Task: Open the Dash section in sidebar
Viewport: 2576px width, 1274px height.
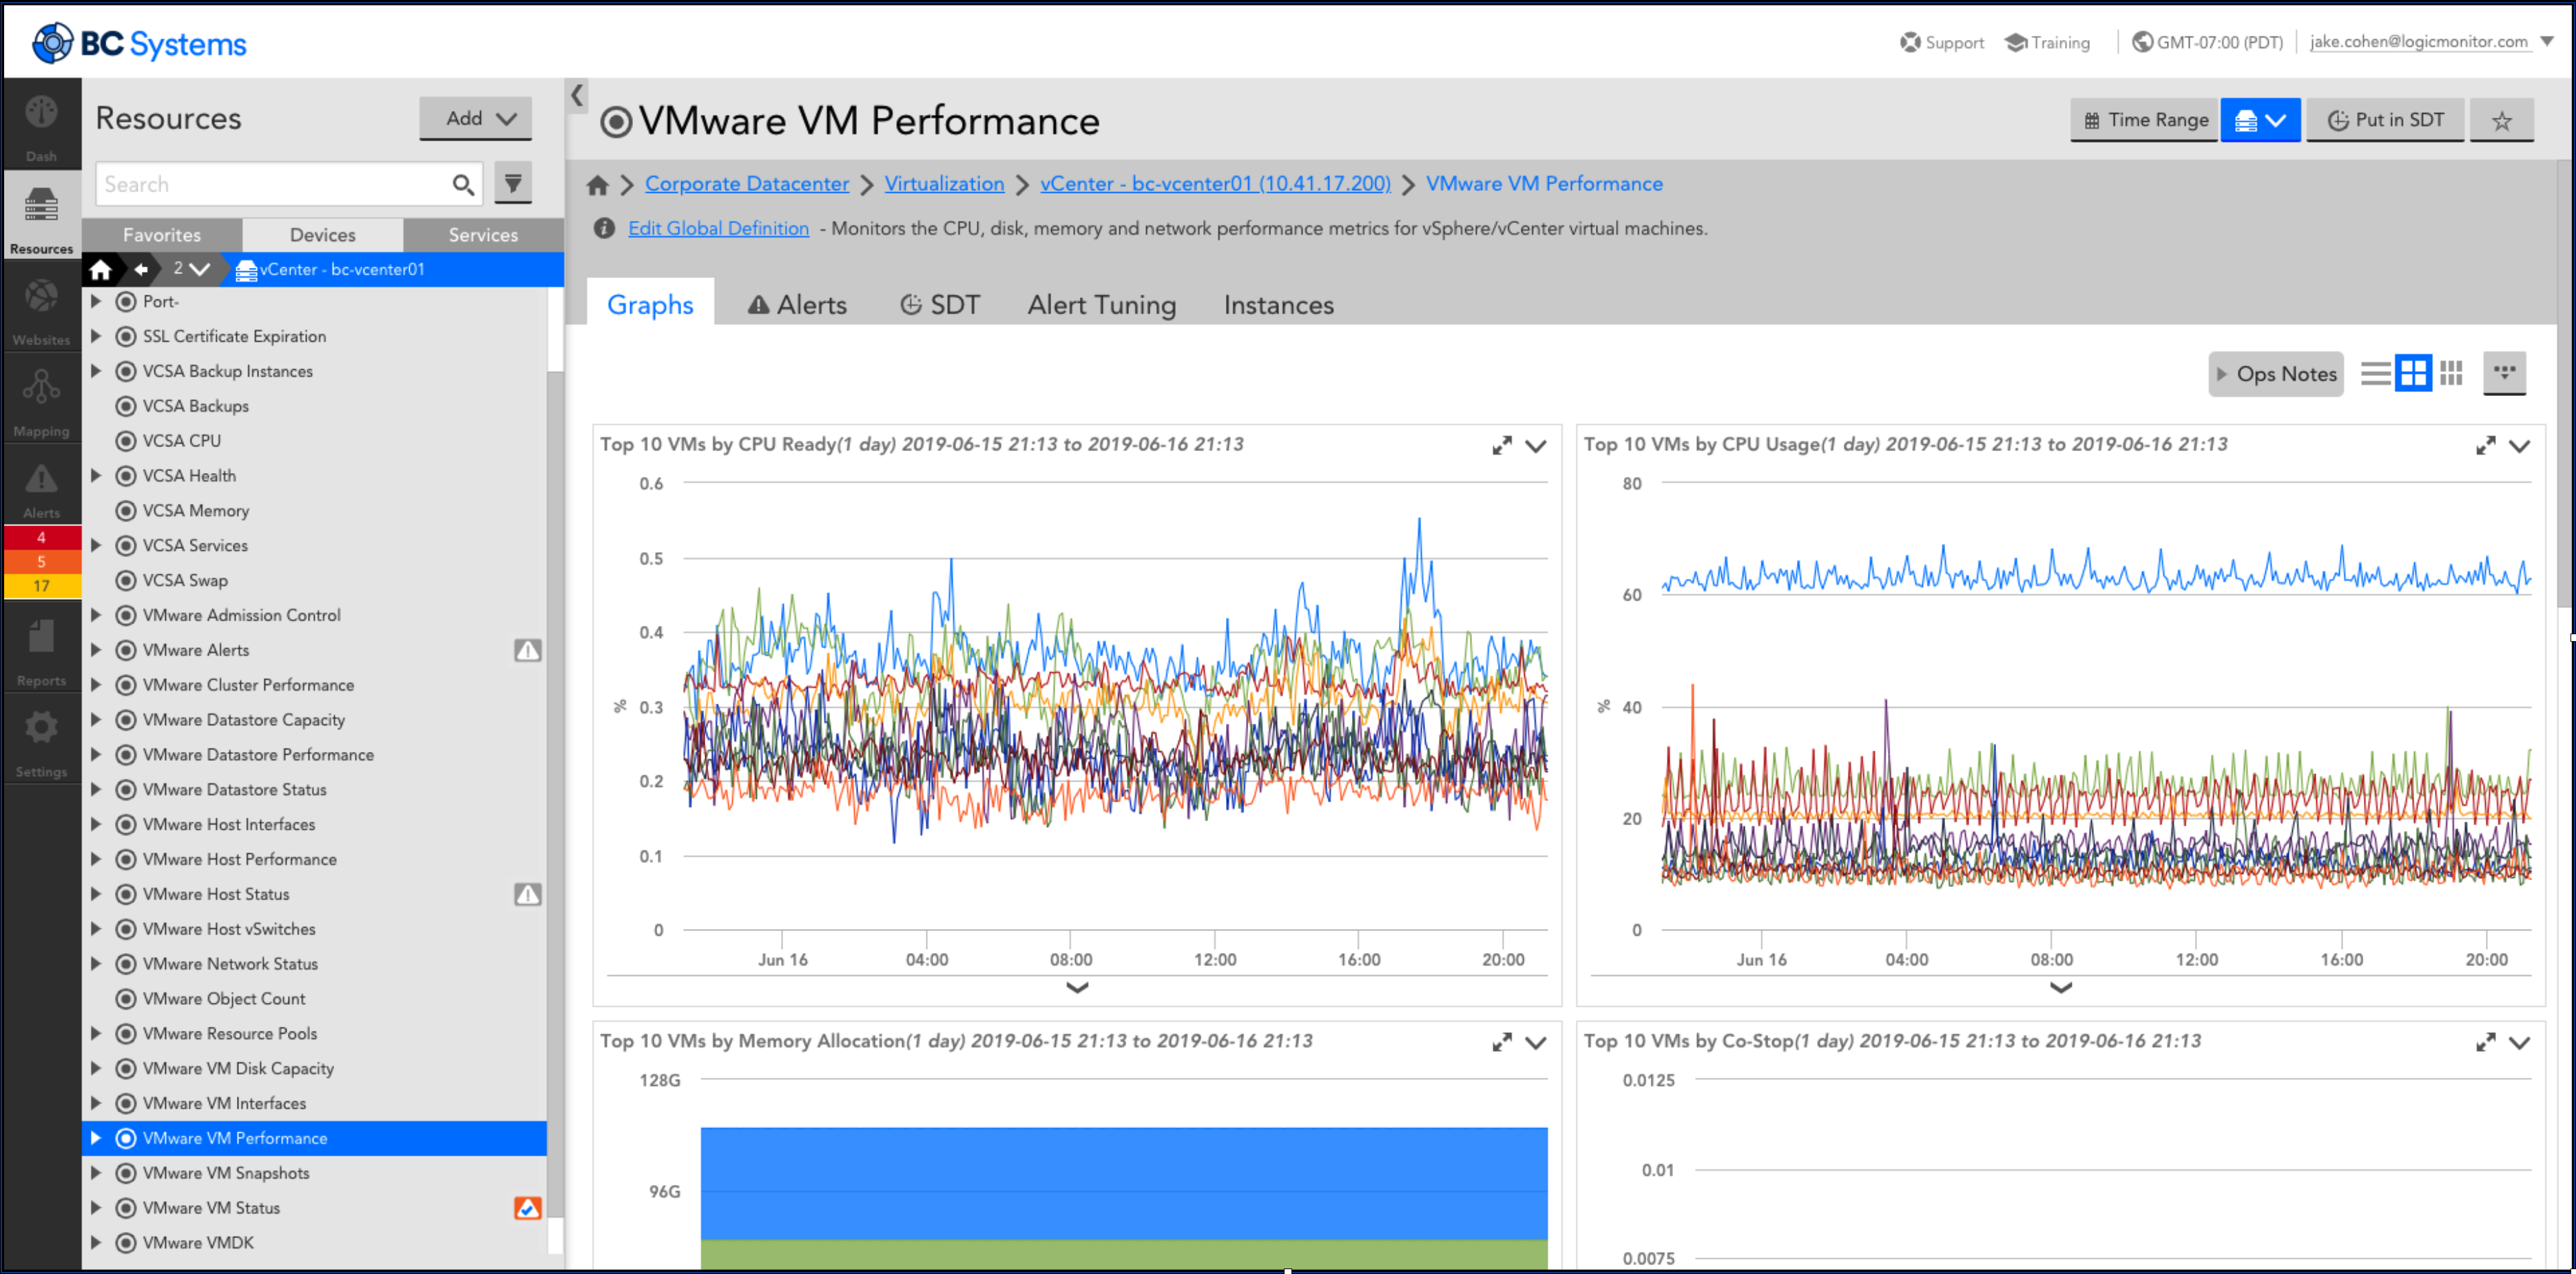Action: (41, 125)
